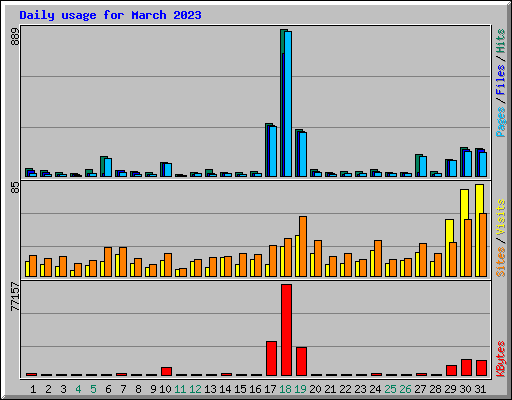The width and height of the screenshot is (512, 400).
Task: Click the Sites legend label
Action: [x=501, y=262]
